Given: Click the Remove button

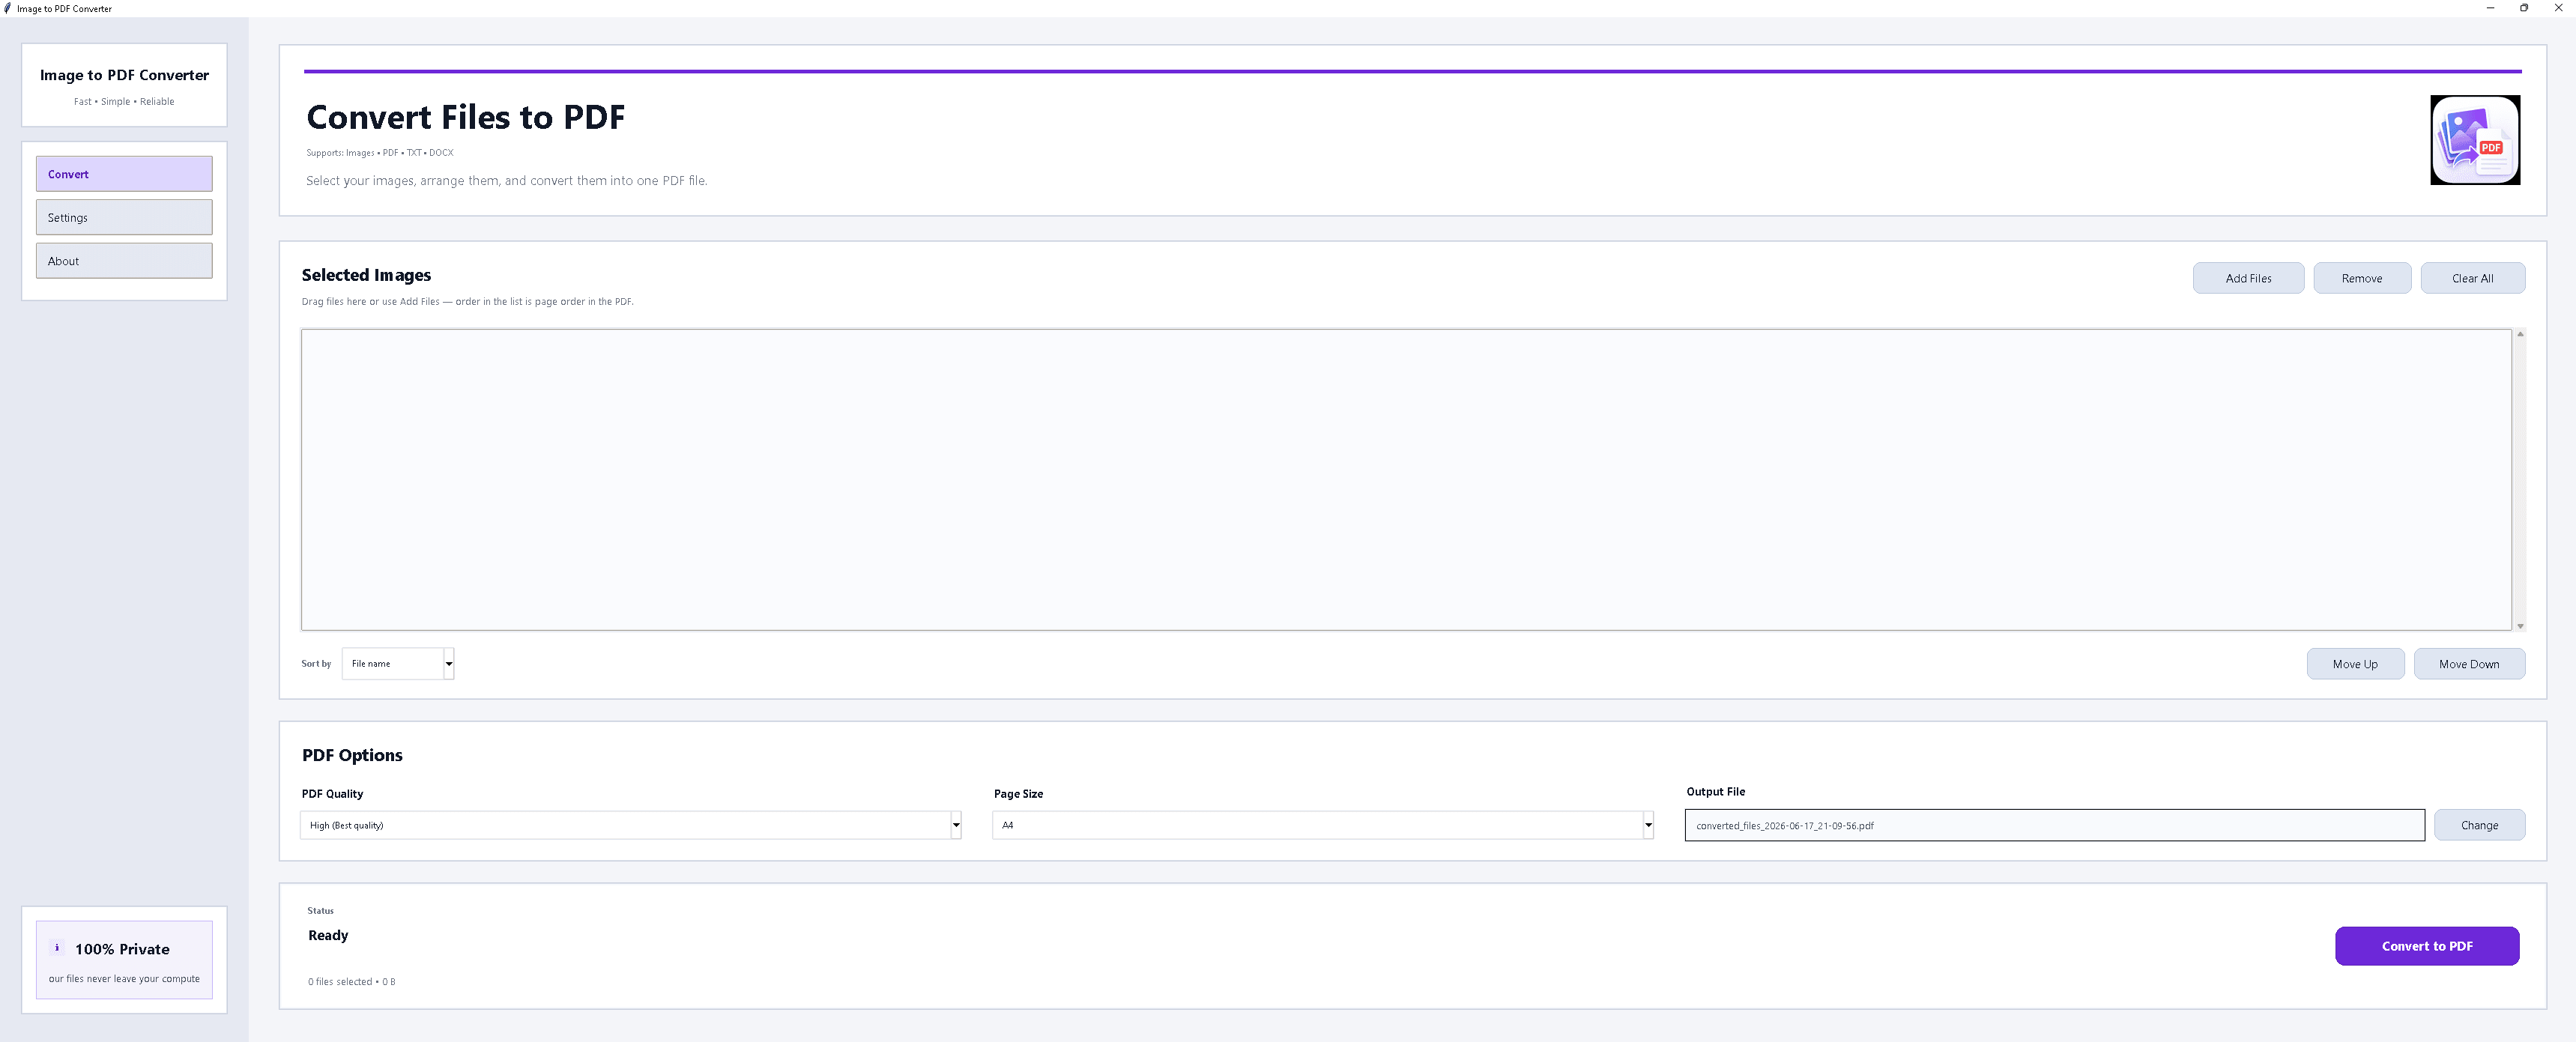Looking at the screenshot, I should click(2362, 278).
